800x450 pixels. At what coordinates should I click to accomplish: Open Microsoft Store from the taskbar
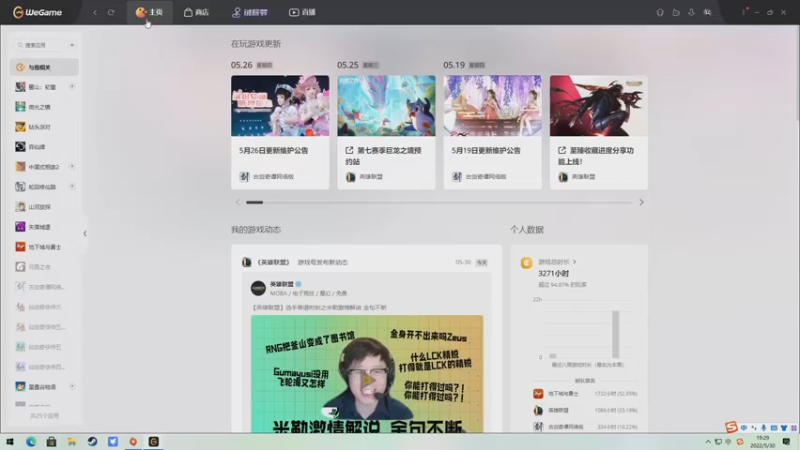pos(52,441)
